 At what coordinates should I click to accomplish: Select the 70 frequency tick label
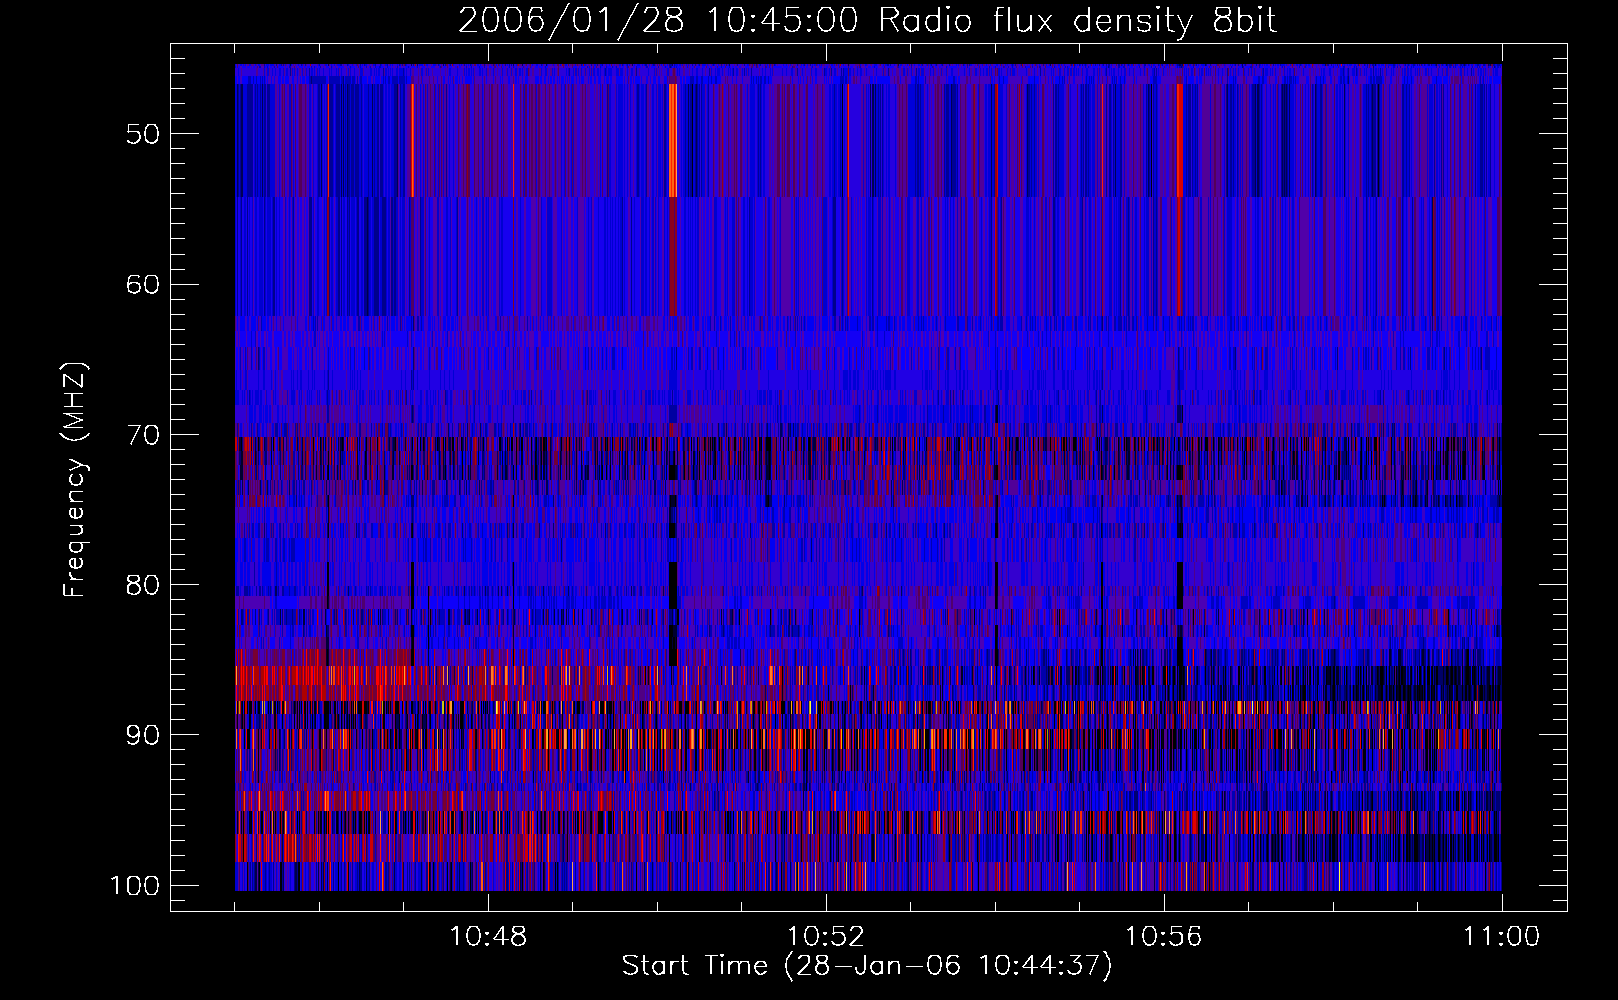coord(143,435)
